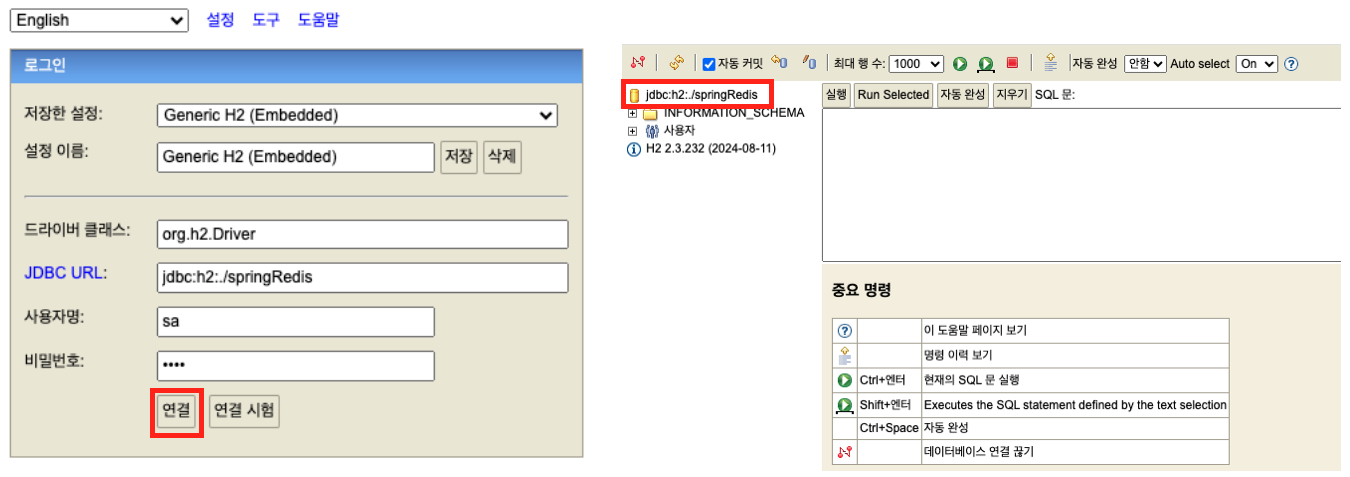1350x477 pixels.
Task: Click the 사용자 users icon
Action: pyautogui.click(x=652, y=131)
